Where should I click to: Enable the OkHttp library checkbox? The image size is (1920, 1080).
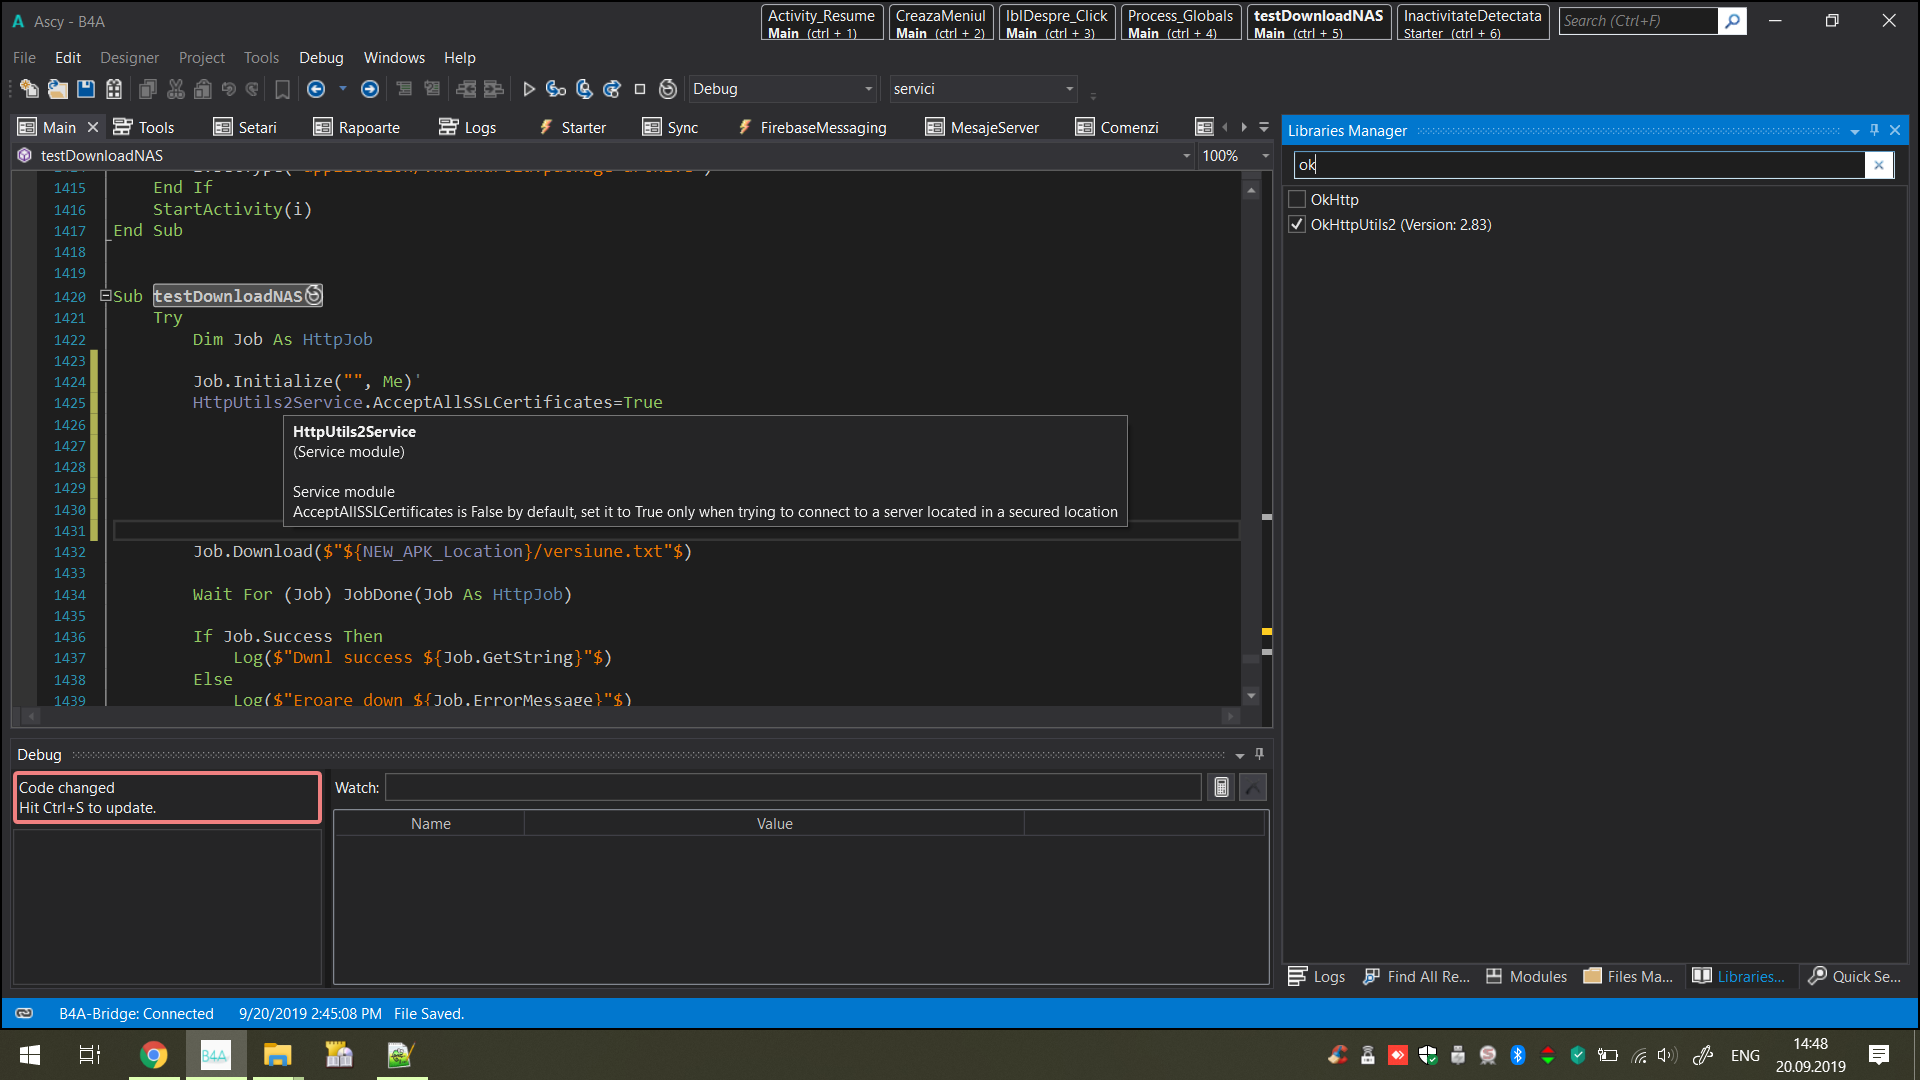click(x=1297, y=199)
